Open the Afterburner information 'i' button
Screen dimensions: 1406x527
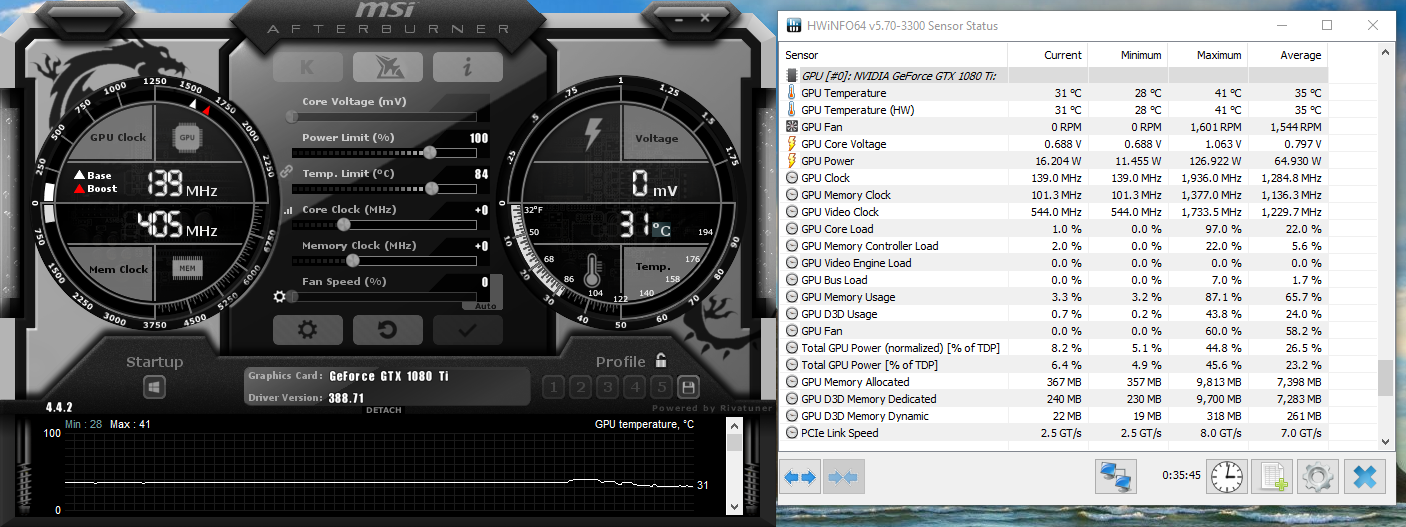pyautogui.click(x=467, y=66)
